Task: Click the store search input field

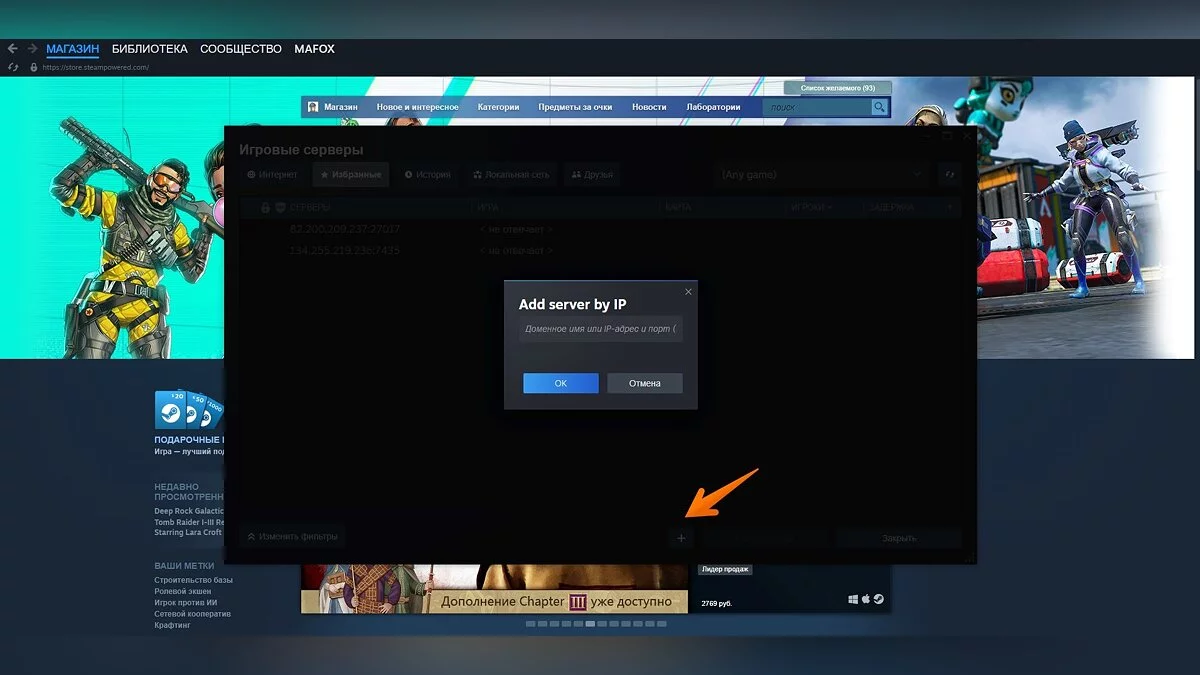Action: (816, 107)
